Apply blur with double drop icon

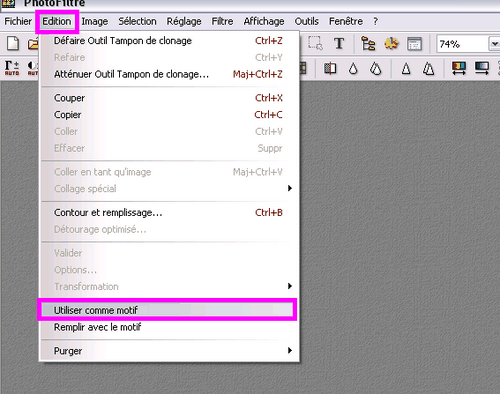coord(376,69)
